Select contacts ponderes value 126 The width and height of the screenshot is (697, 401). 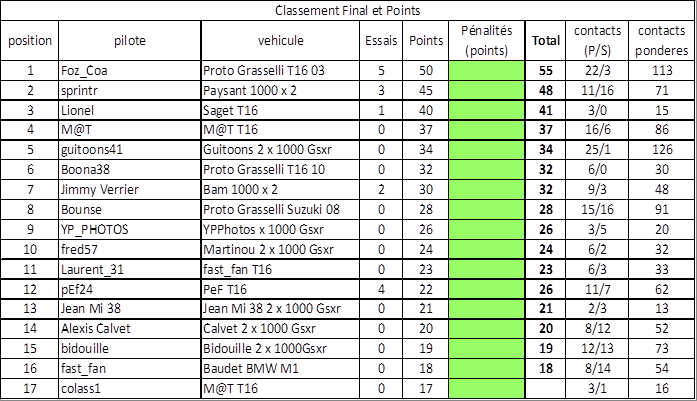[662, 149]
